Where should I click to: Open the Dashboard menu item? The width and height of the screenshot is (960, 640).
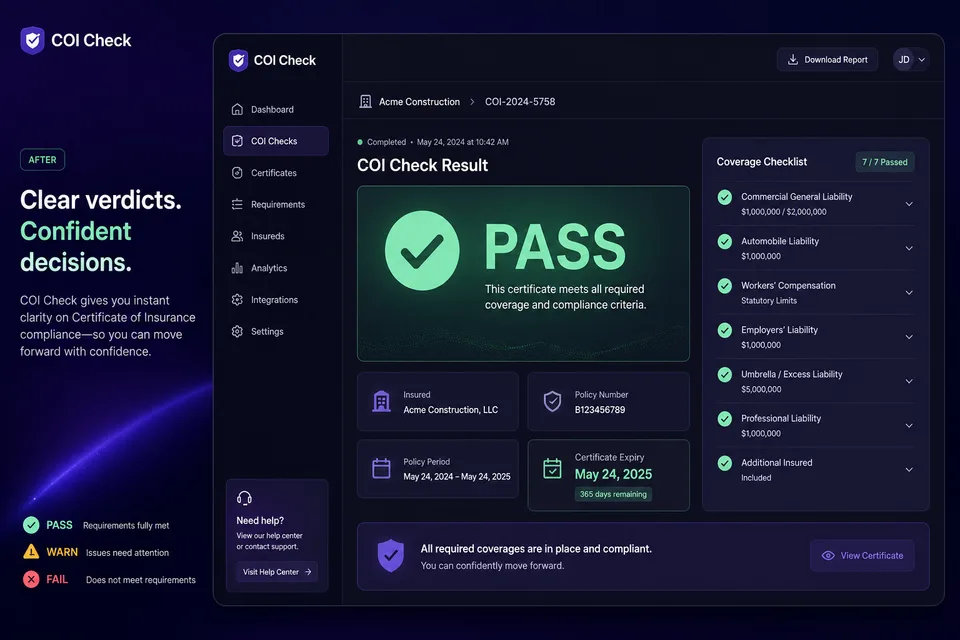tap(276, 109)
